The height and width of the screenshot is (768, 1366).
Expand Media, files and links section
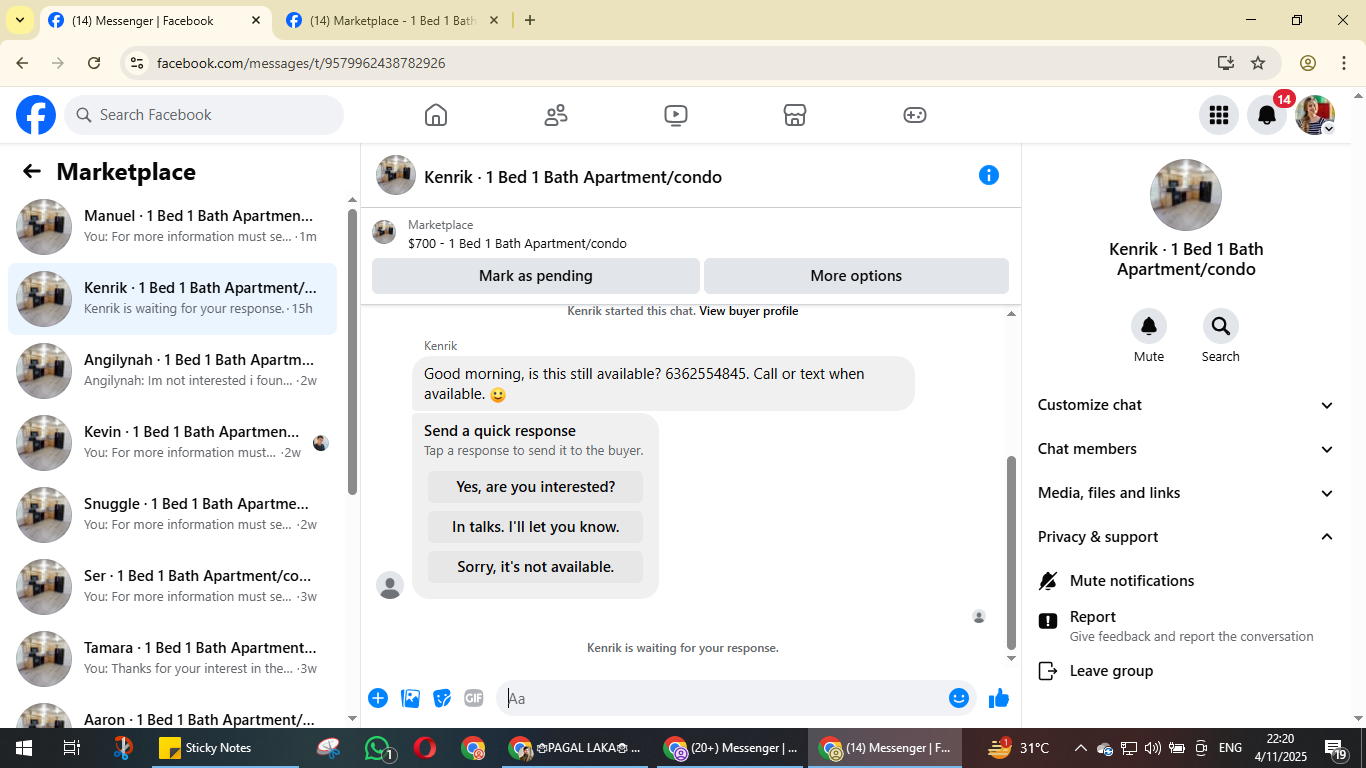pos(1186,493)
